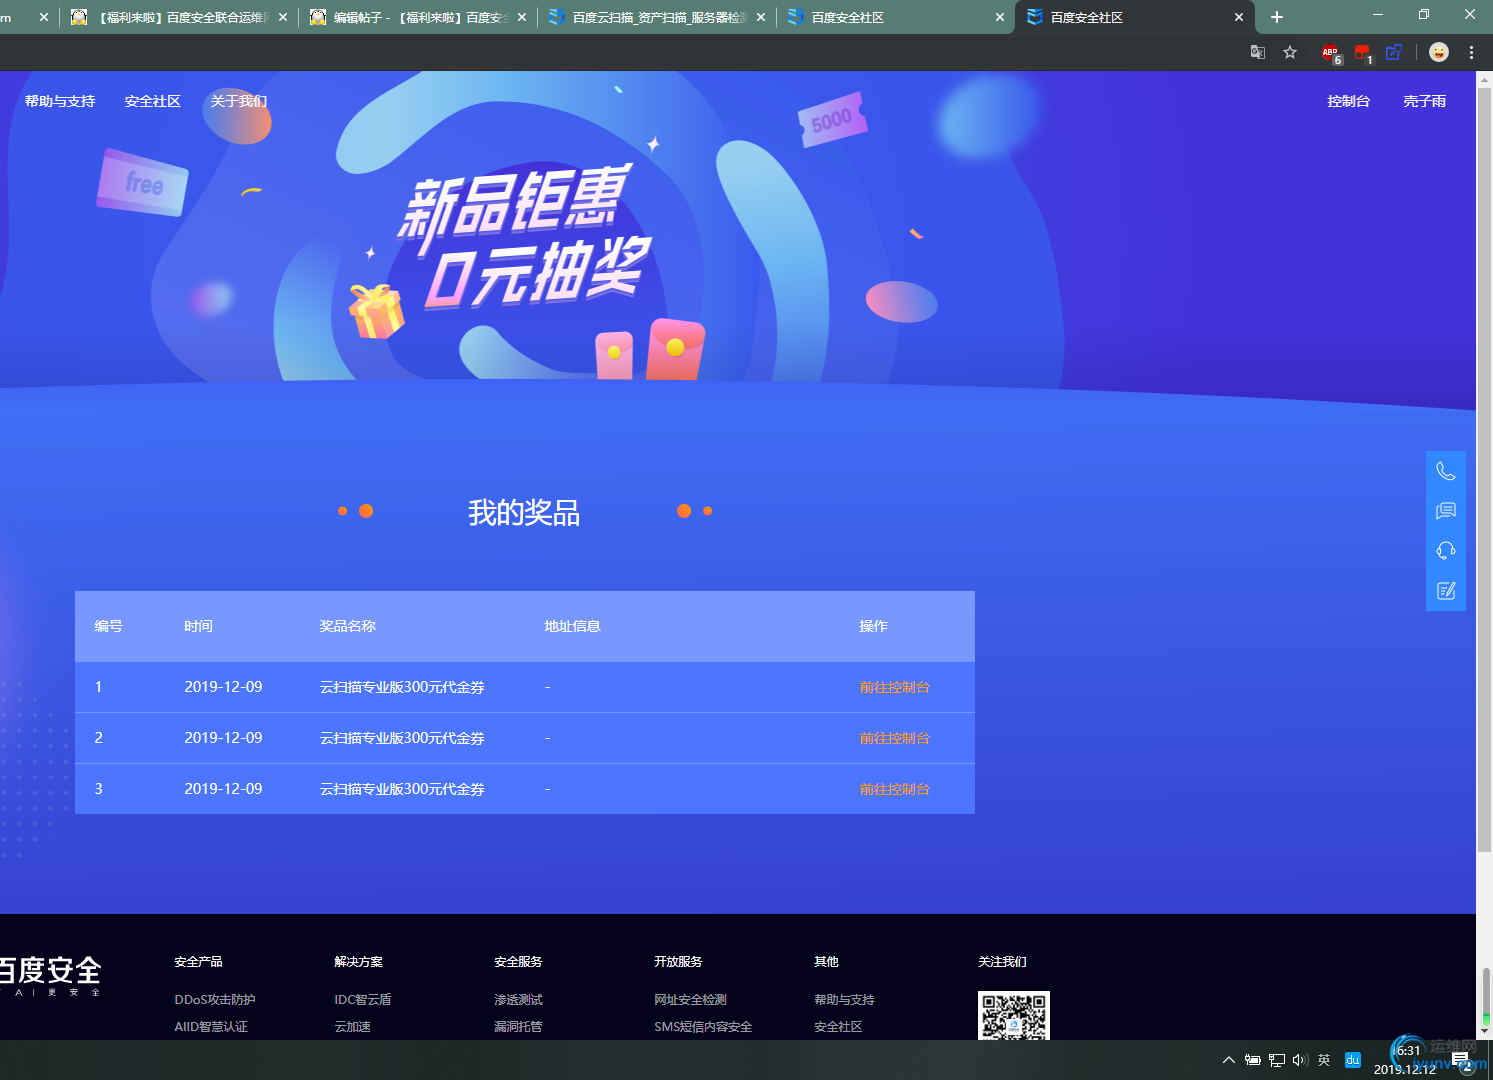Click the 编号 column header

tap(109, 626)
